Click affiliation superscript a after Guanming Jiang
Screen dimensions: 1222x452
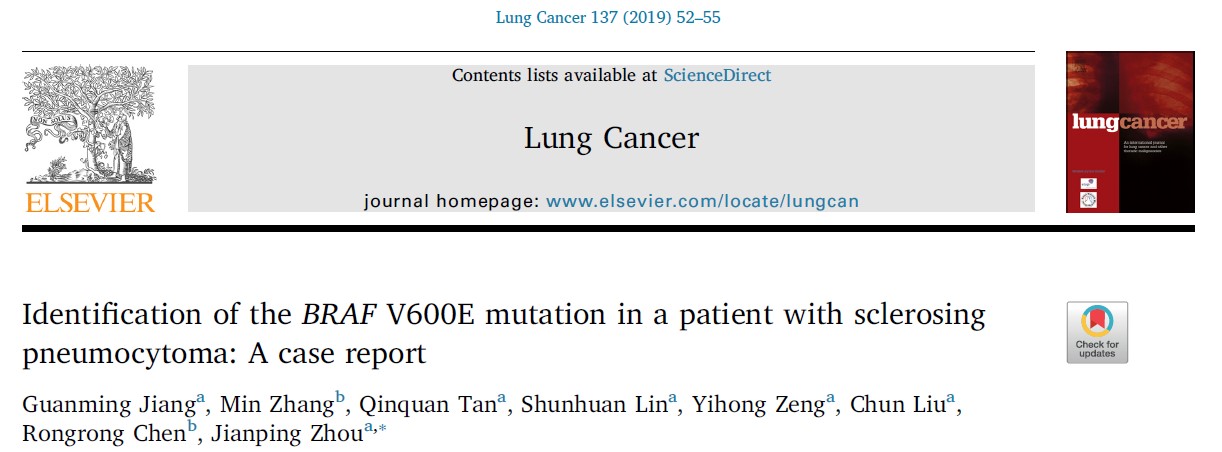point(201,399)
